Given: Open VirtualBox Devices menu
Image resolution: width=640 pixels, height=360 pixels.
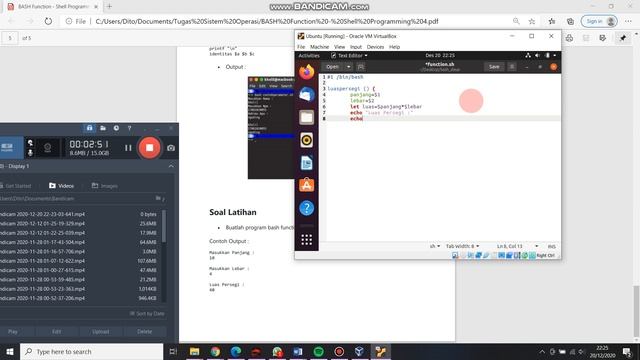Looking at the screenshot, I should [375, 47].
